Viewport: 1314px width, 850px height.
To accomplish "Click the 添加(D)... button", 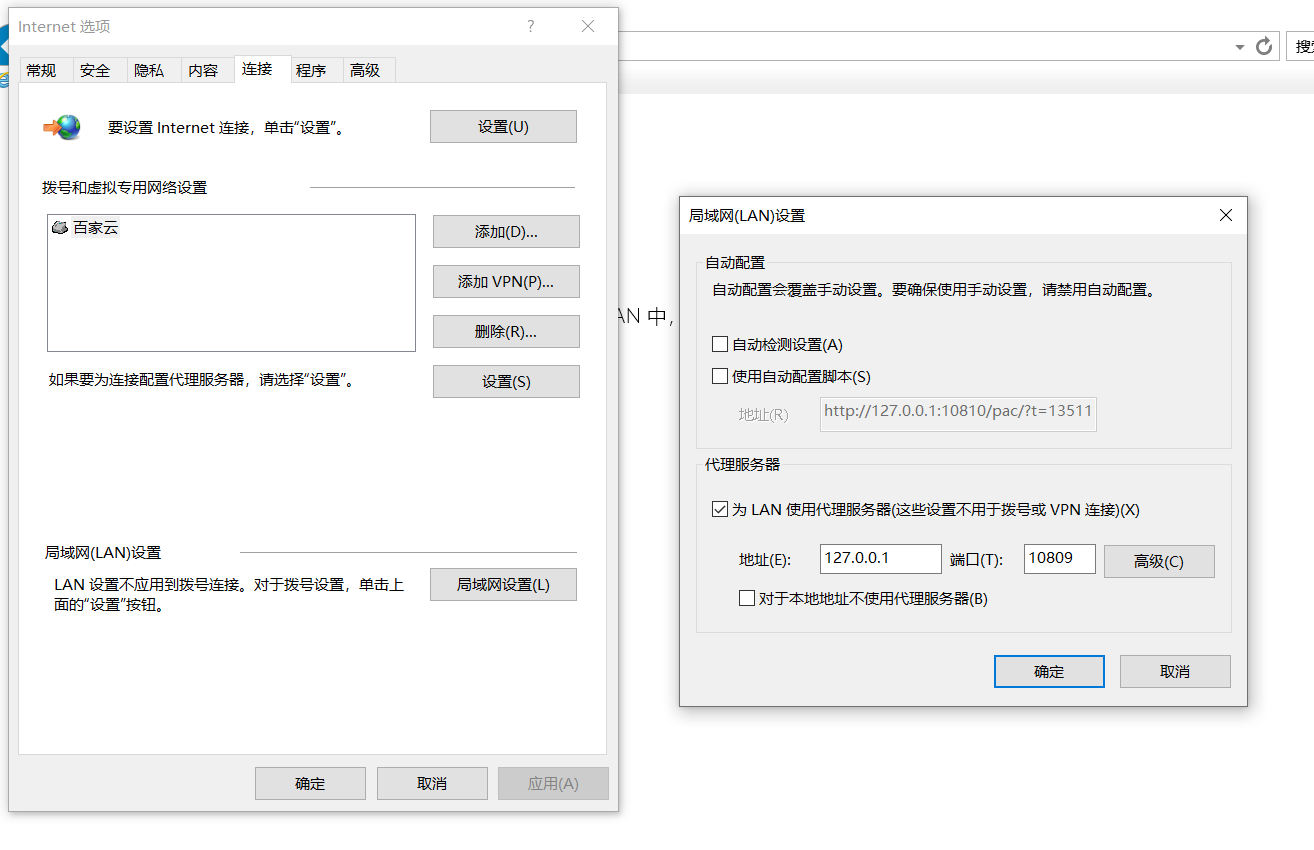I will point(506,232).
